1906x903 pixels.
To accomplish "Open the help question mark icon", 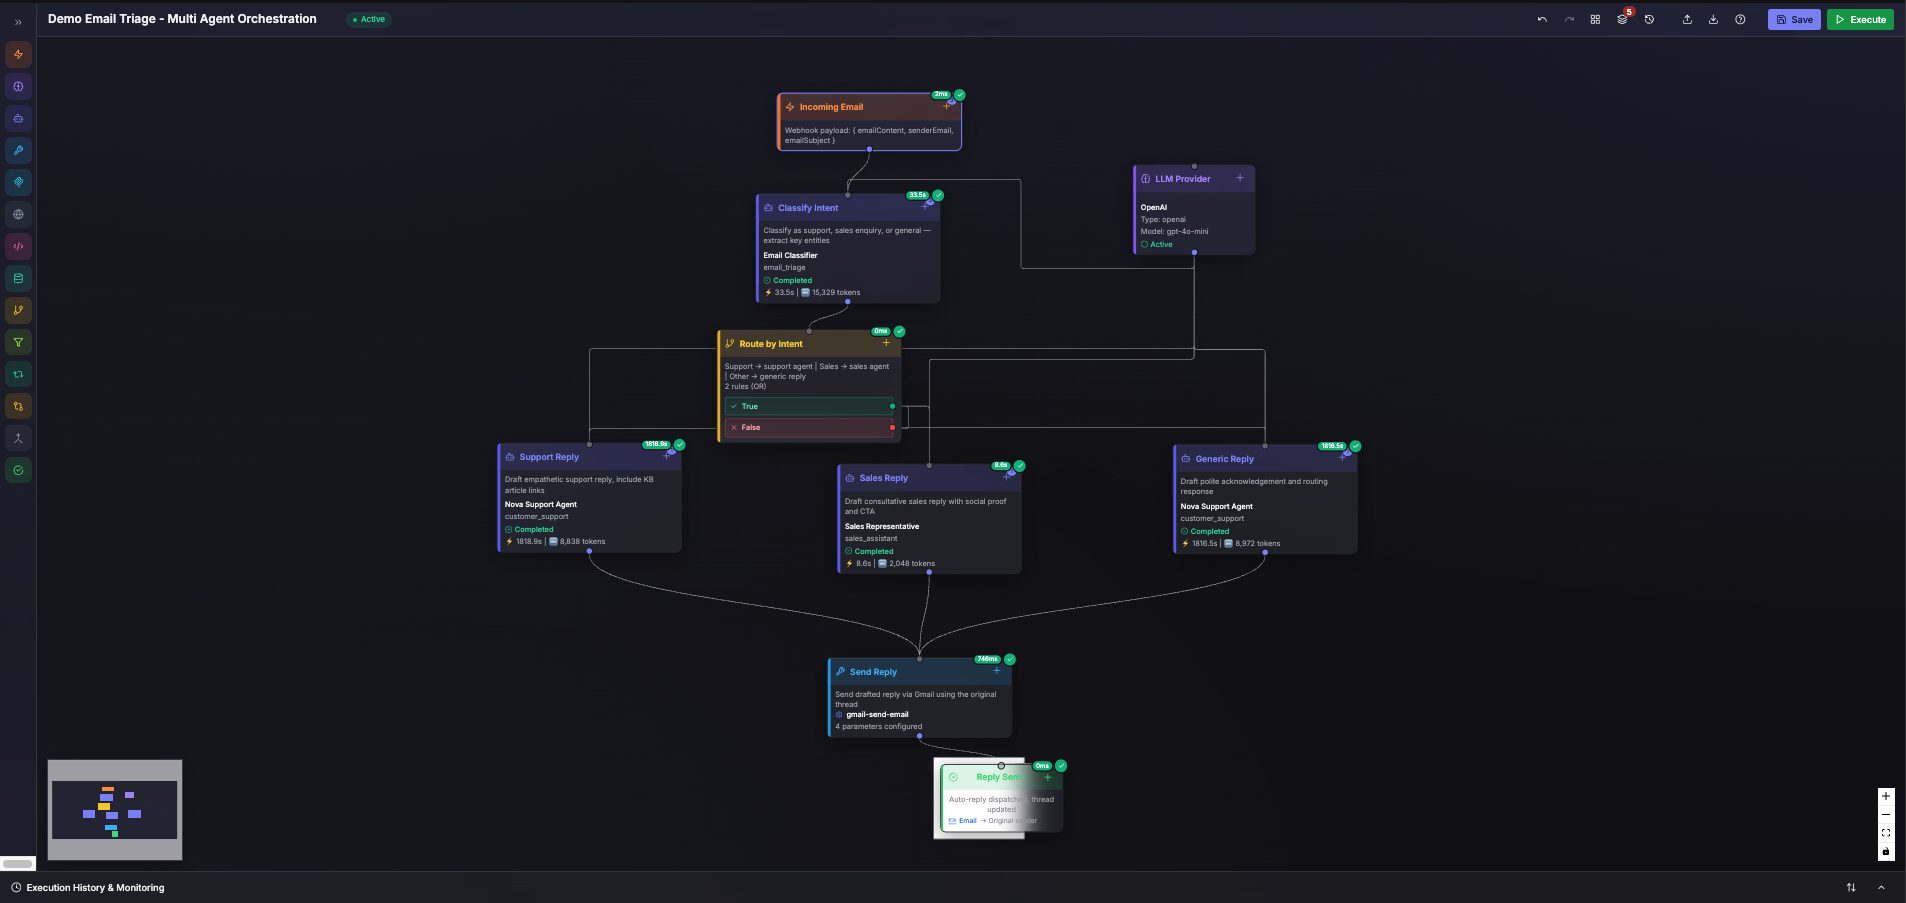I will coord(1740,19).
